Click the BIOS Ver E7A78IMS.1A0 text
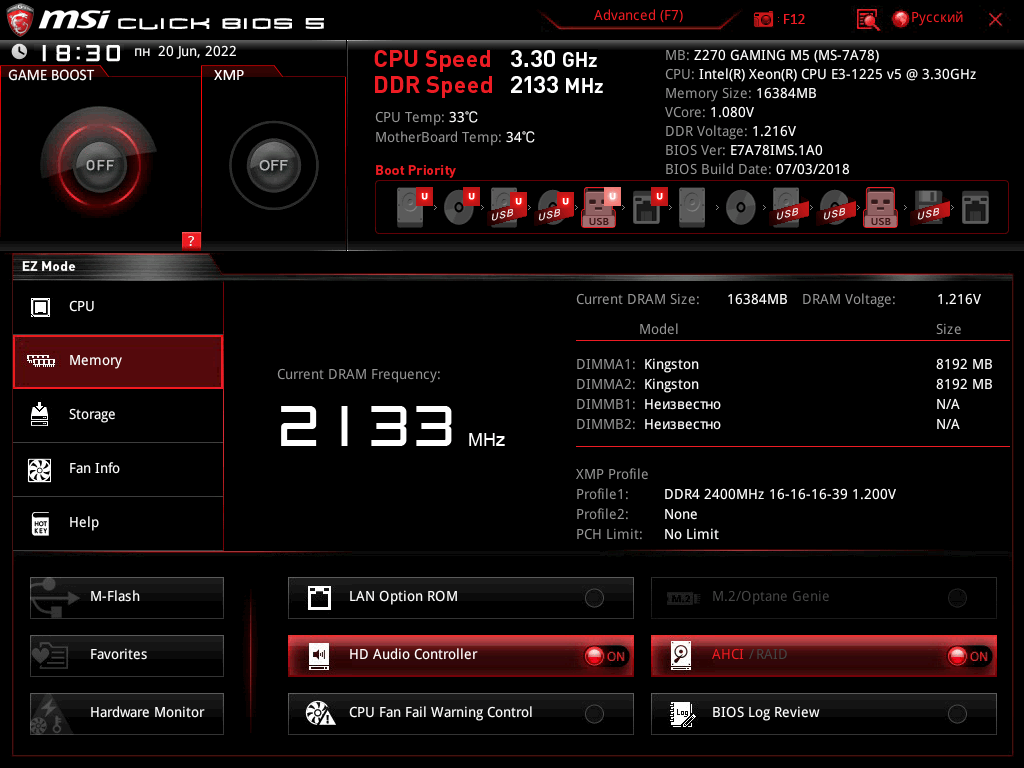Screen dimensions: 1024x768 tap(743, 150)
